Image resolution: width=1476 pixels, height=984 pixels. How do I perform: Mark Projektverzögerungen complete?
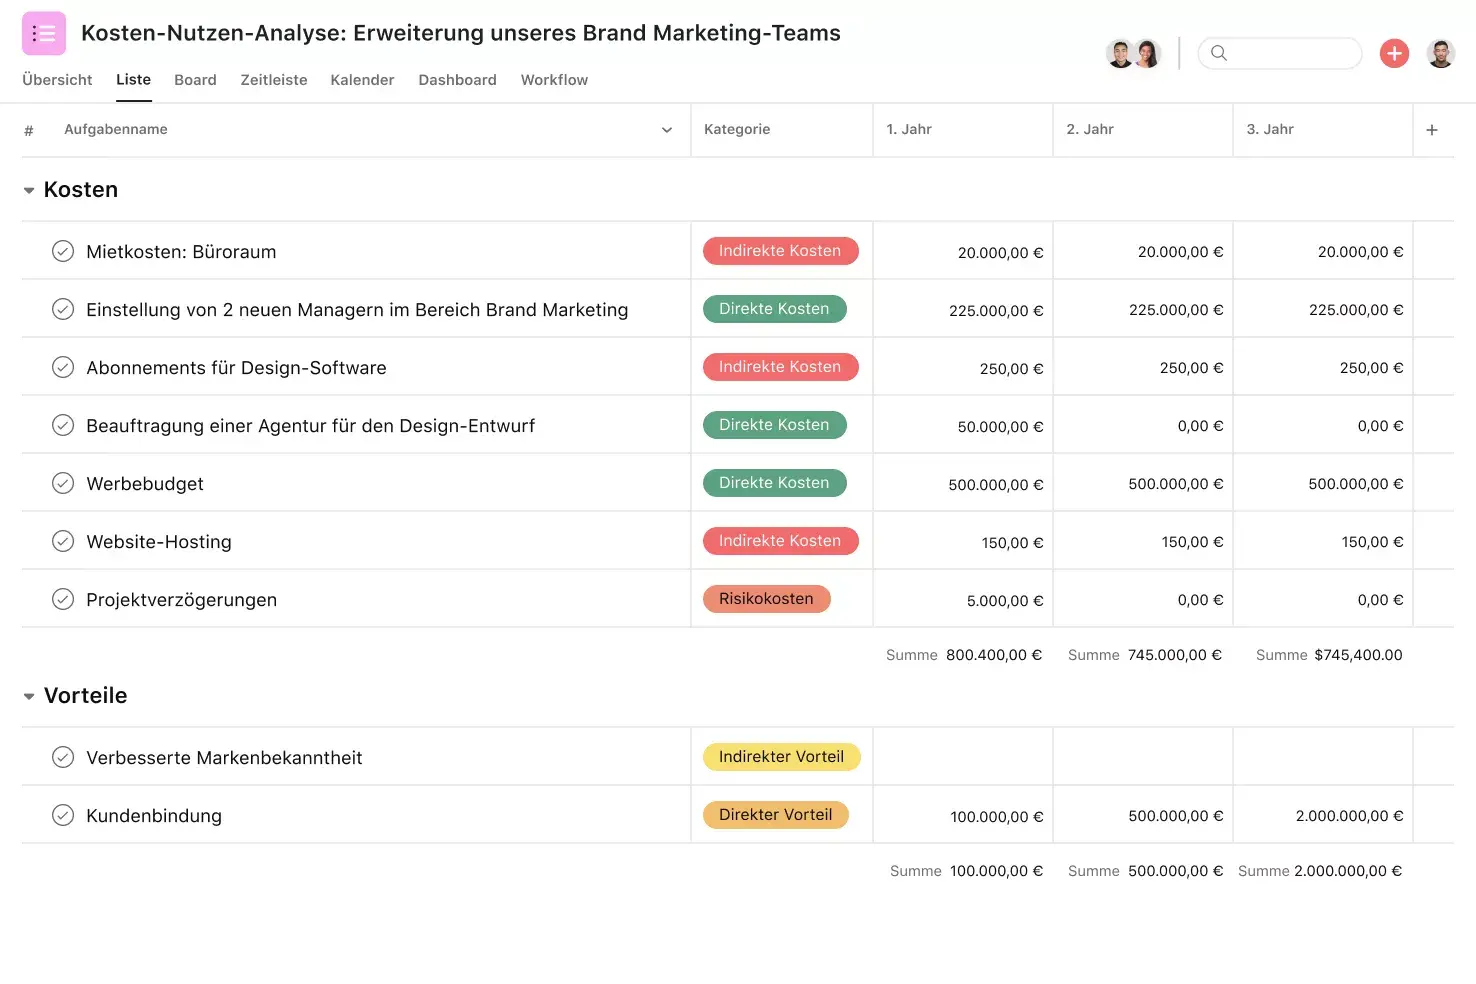click(x=63, y=599)
